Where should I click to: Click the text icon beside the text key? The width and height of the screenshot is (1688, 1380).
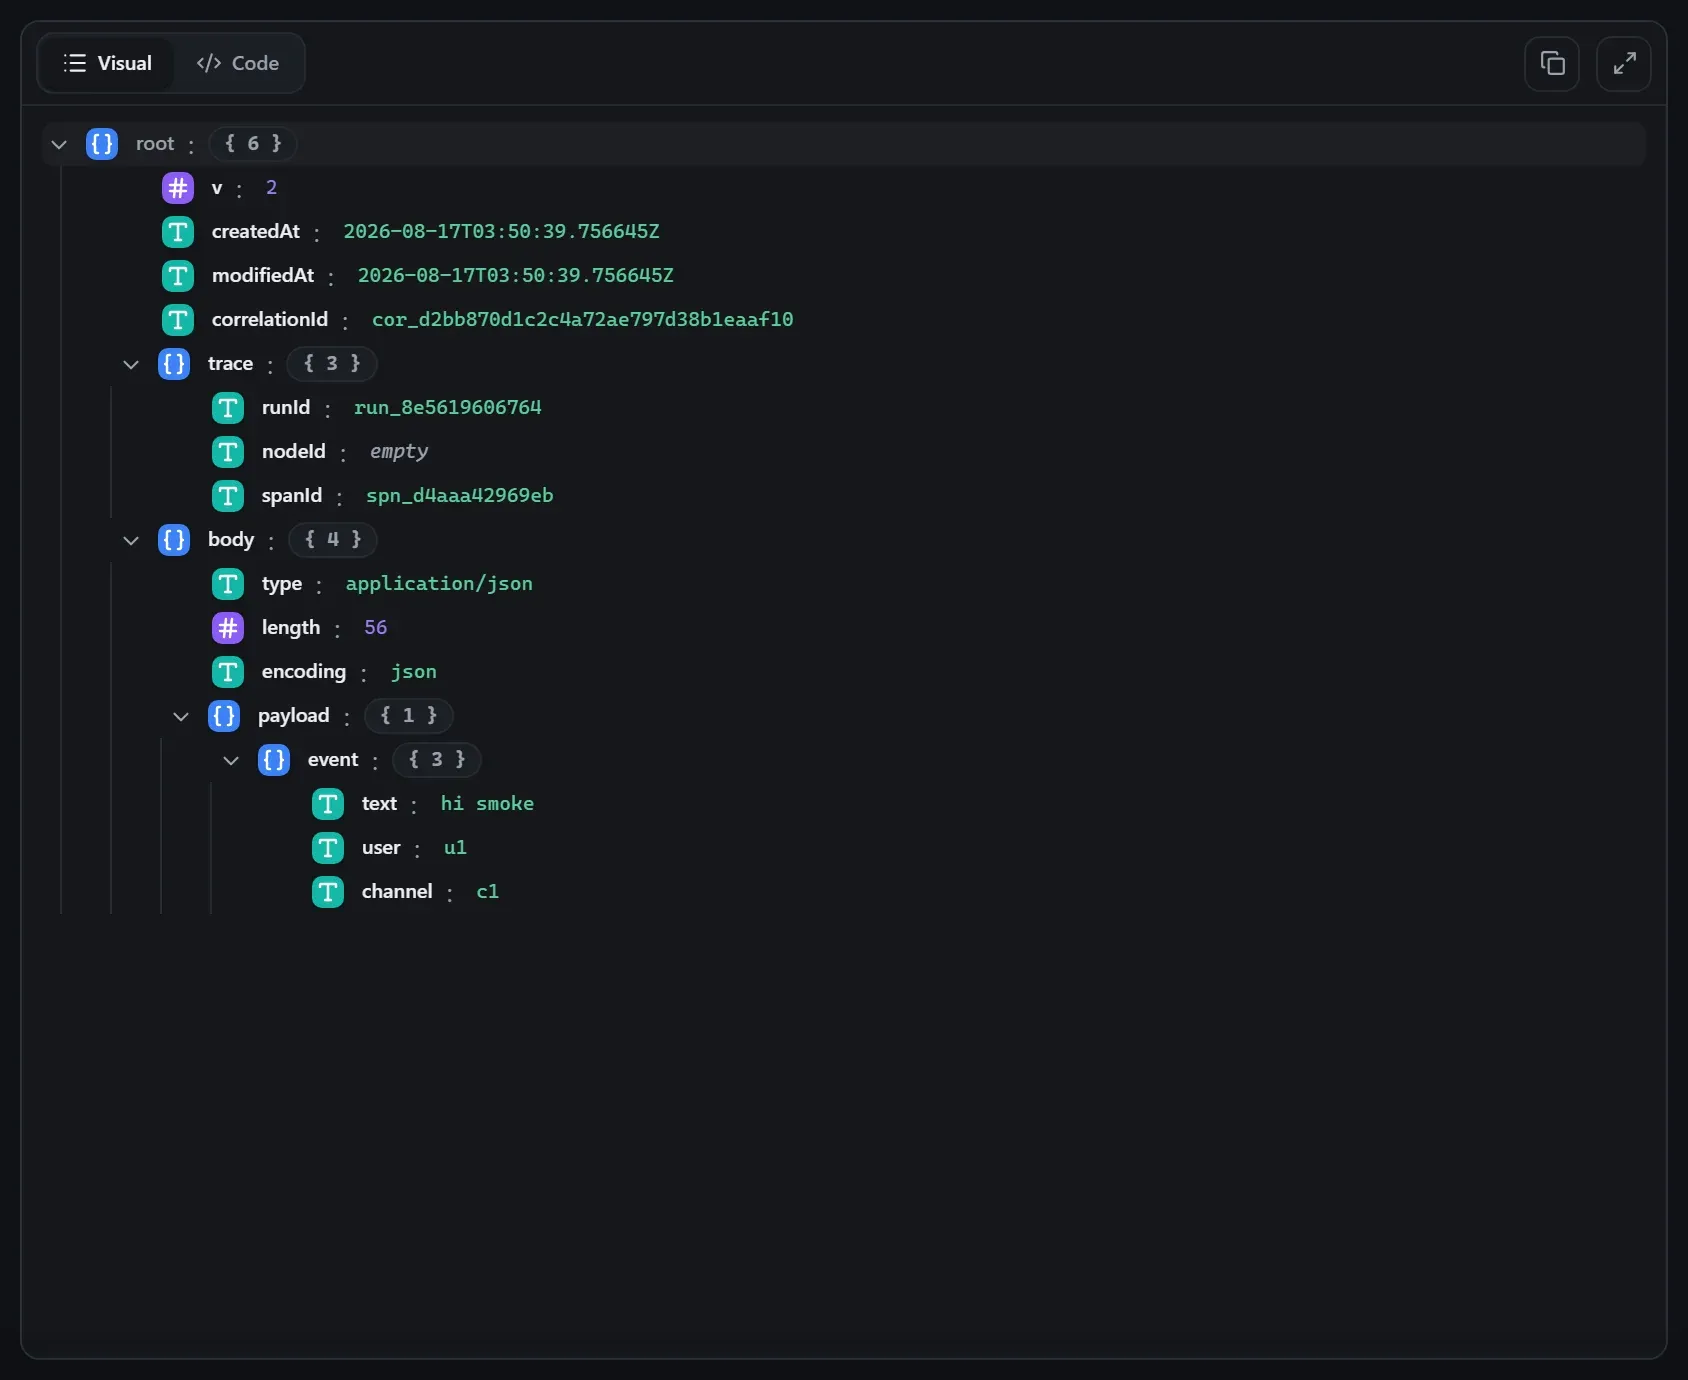[x=328, y=804]
